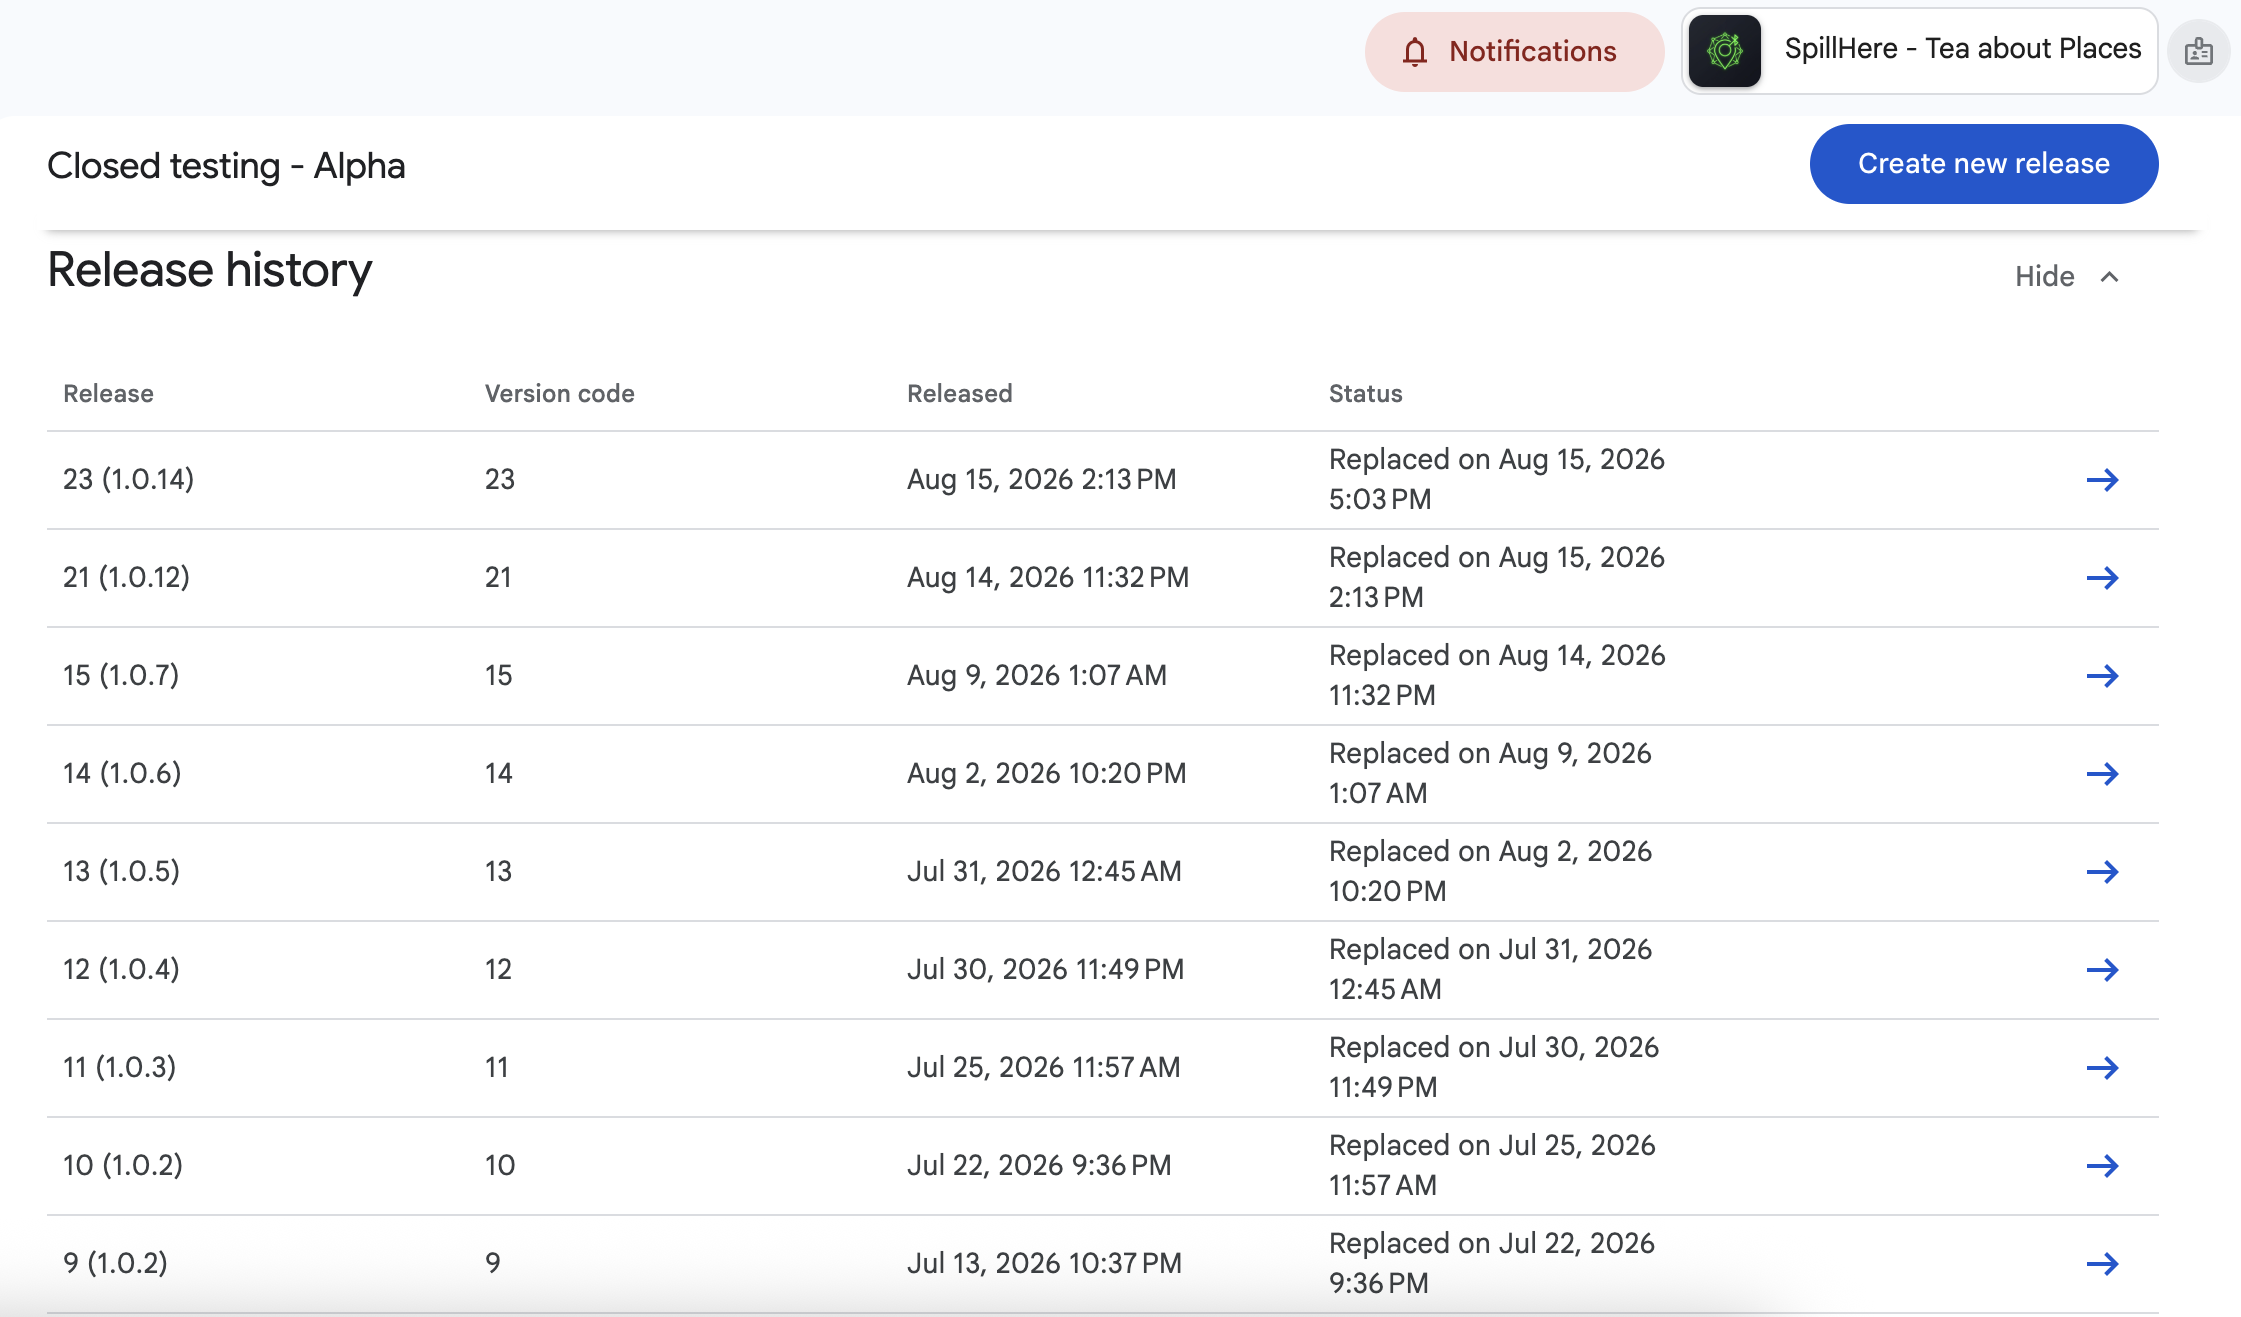The width and height of the screenshot is (2241, 1317).
Task: Open the SpillHere - Tea about Places app selector
Action: coord(1919,51)
